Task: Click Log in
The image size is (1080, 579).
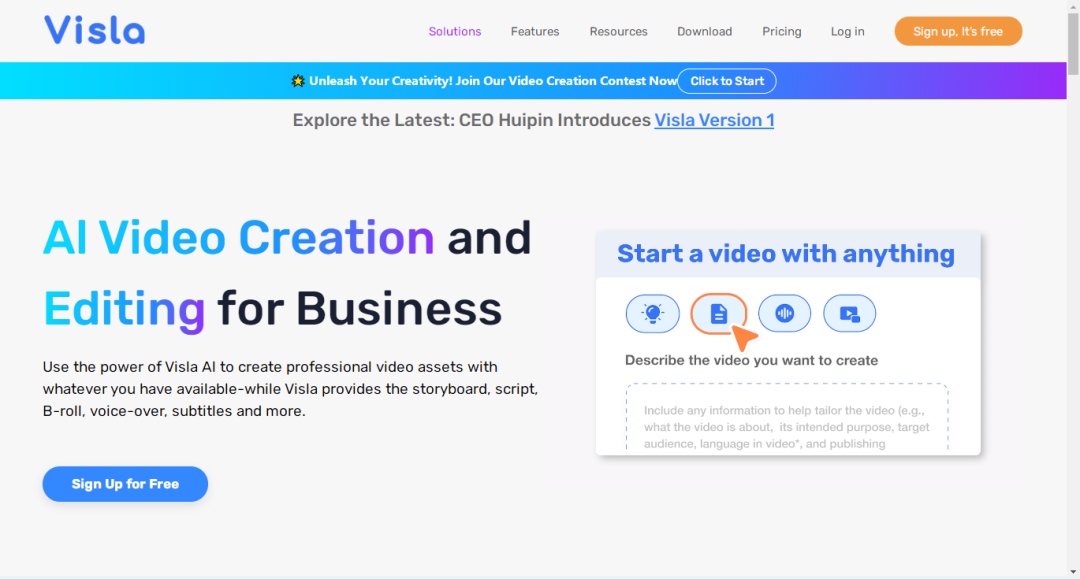Action: [x=847, y=32]
